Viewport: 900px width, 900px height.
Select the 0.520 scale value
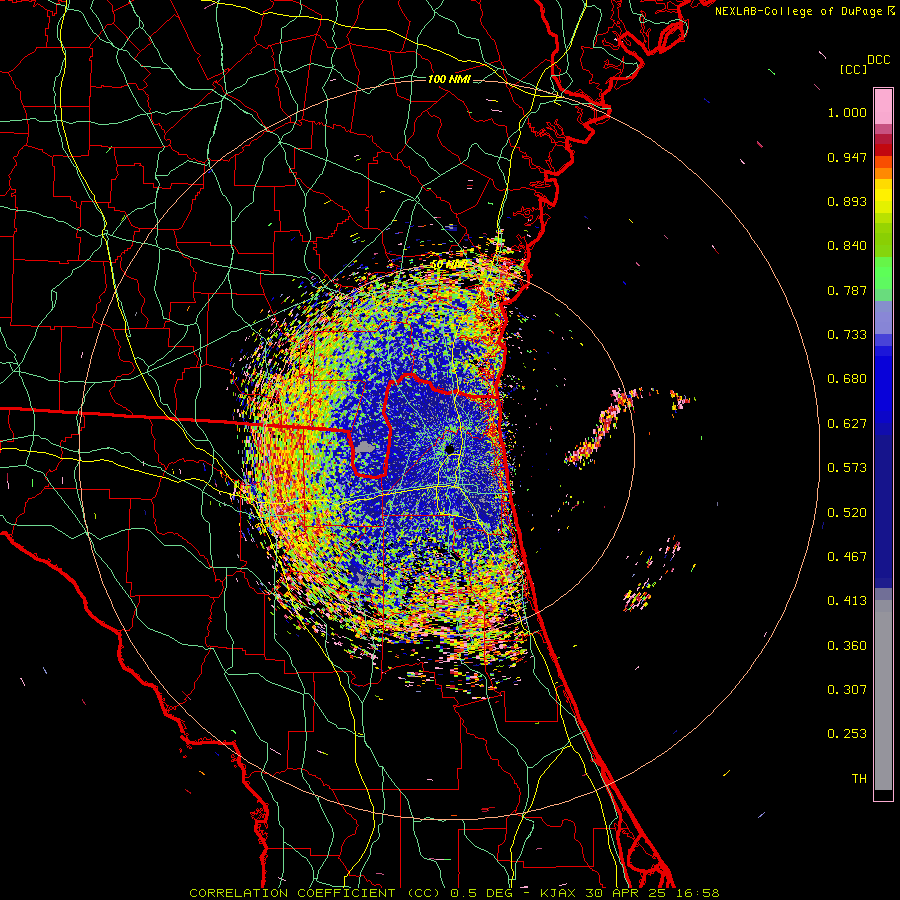coord(847,513)
